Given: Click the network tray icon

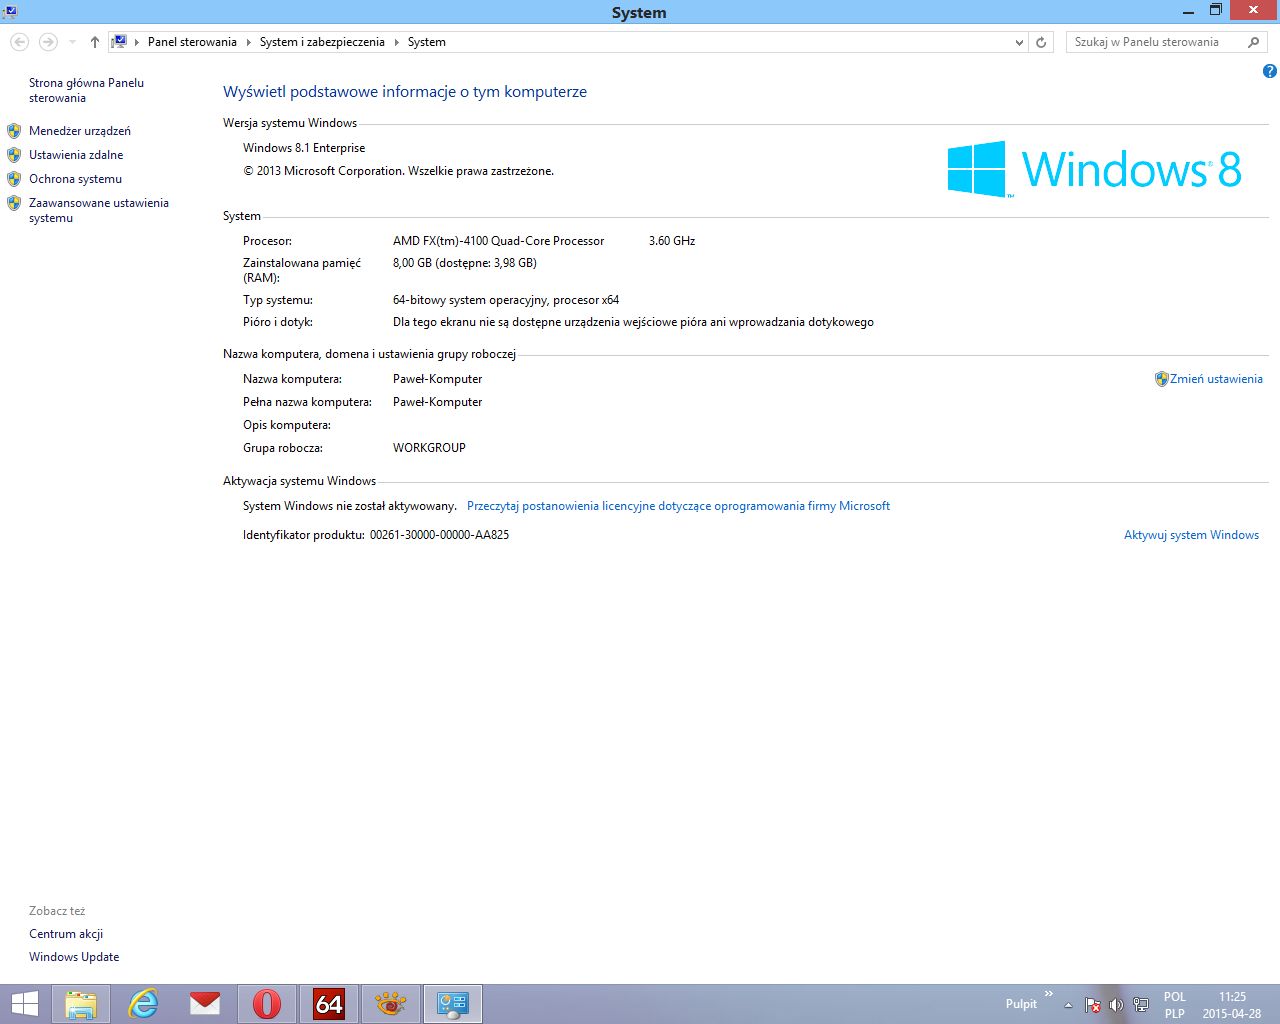Looking at the screenshot, I should coord(1140,1005).
